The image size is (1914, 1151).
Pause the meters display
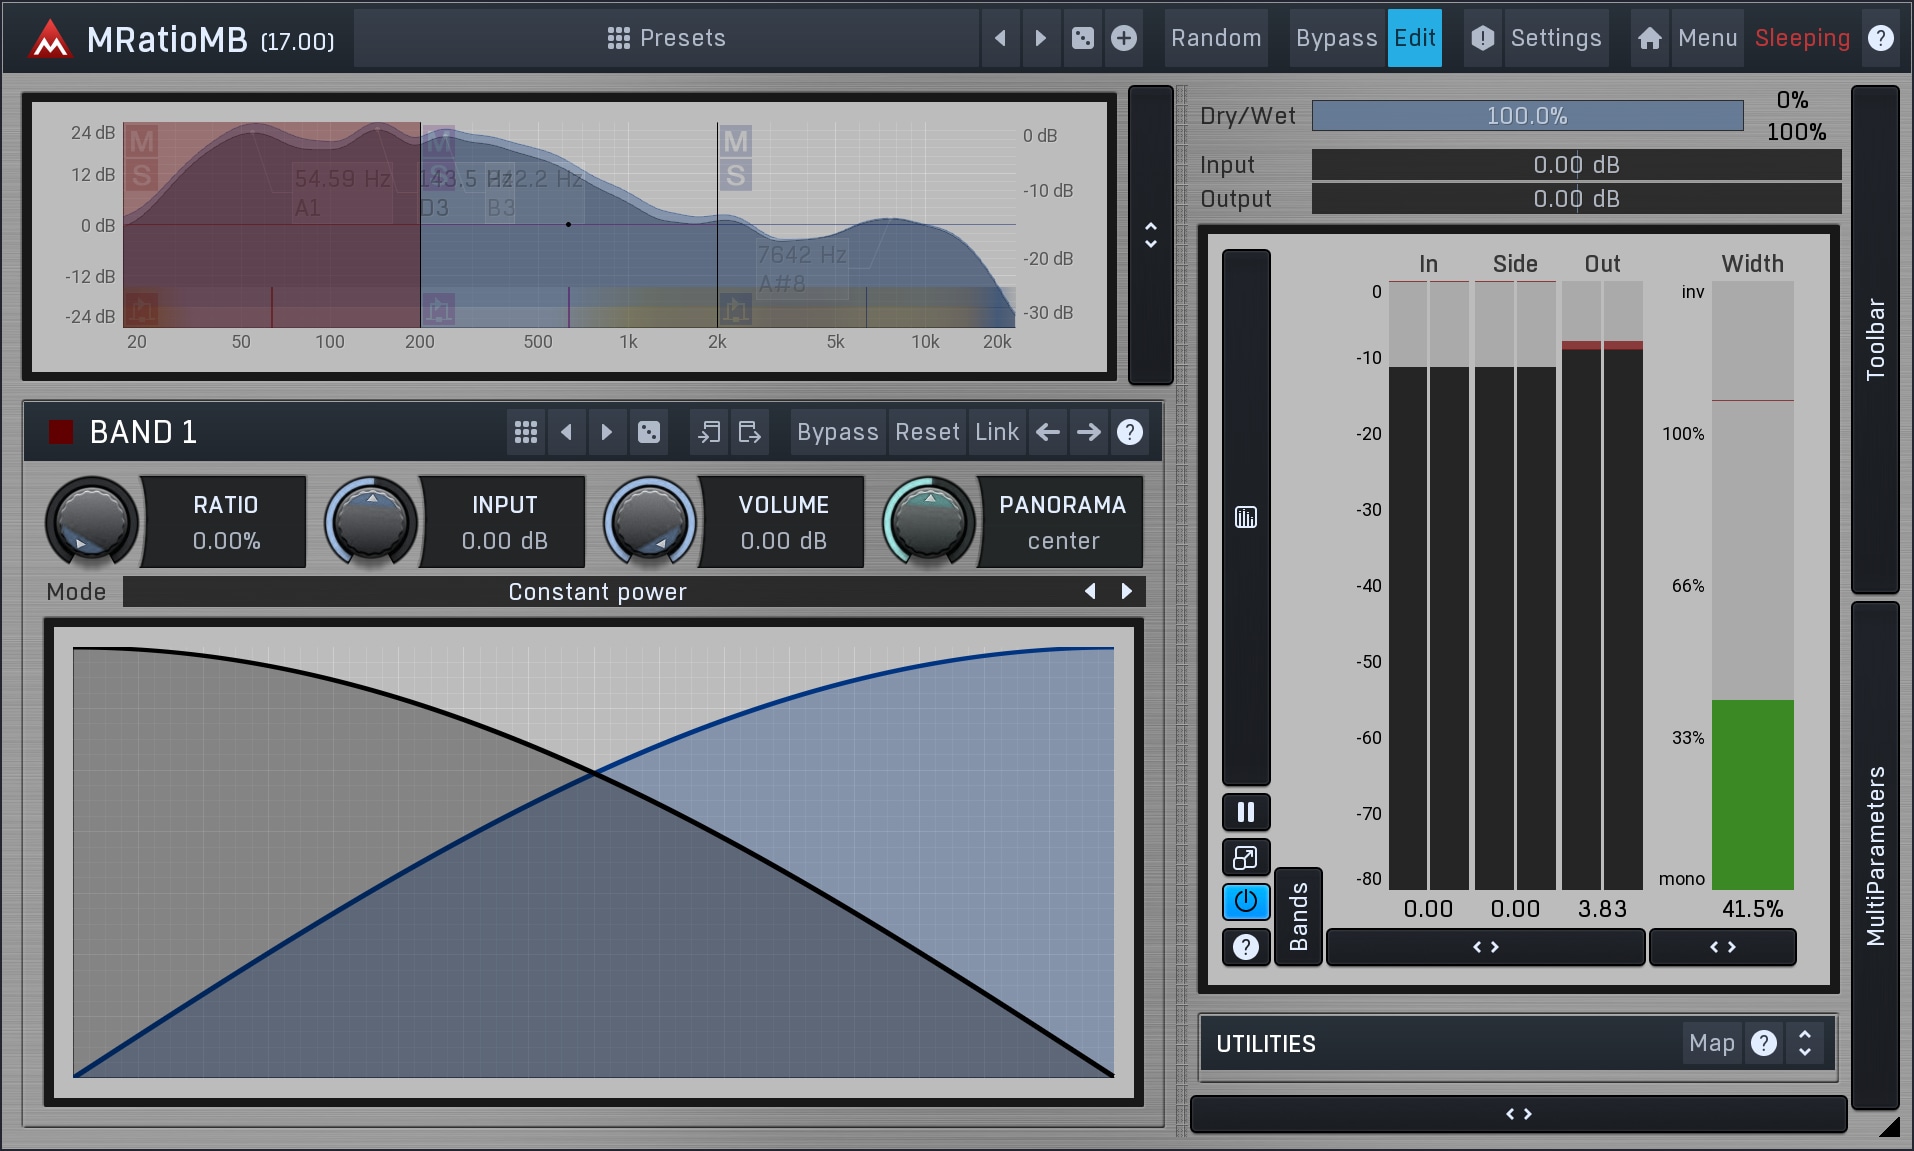pos(1245,812)
